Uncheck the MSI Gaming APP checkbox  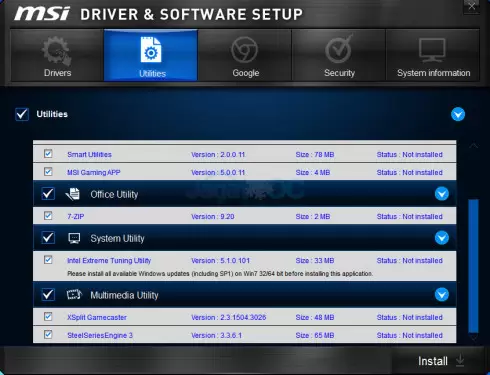click(x=48, y=172)
